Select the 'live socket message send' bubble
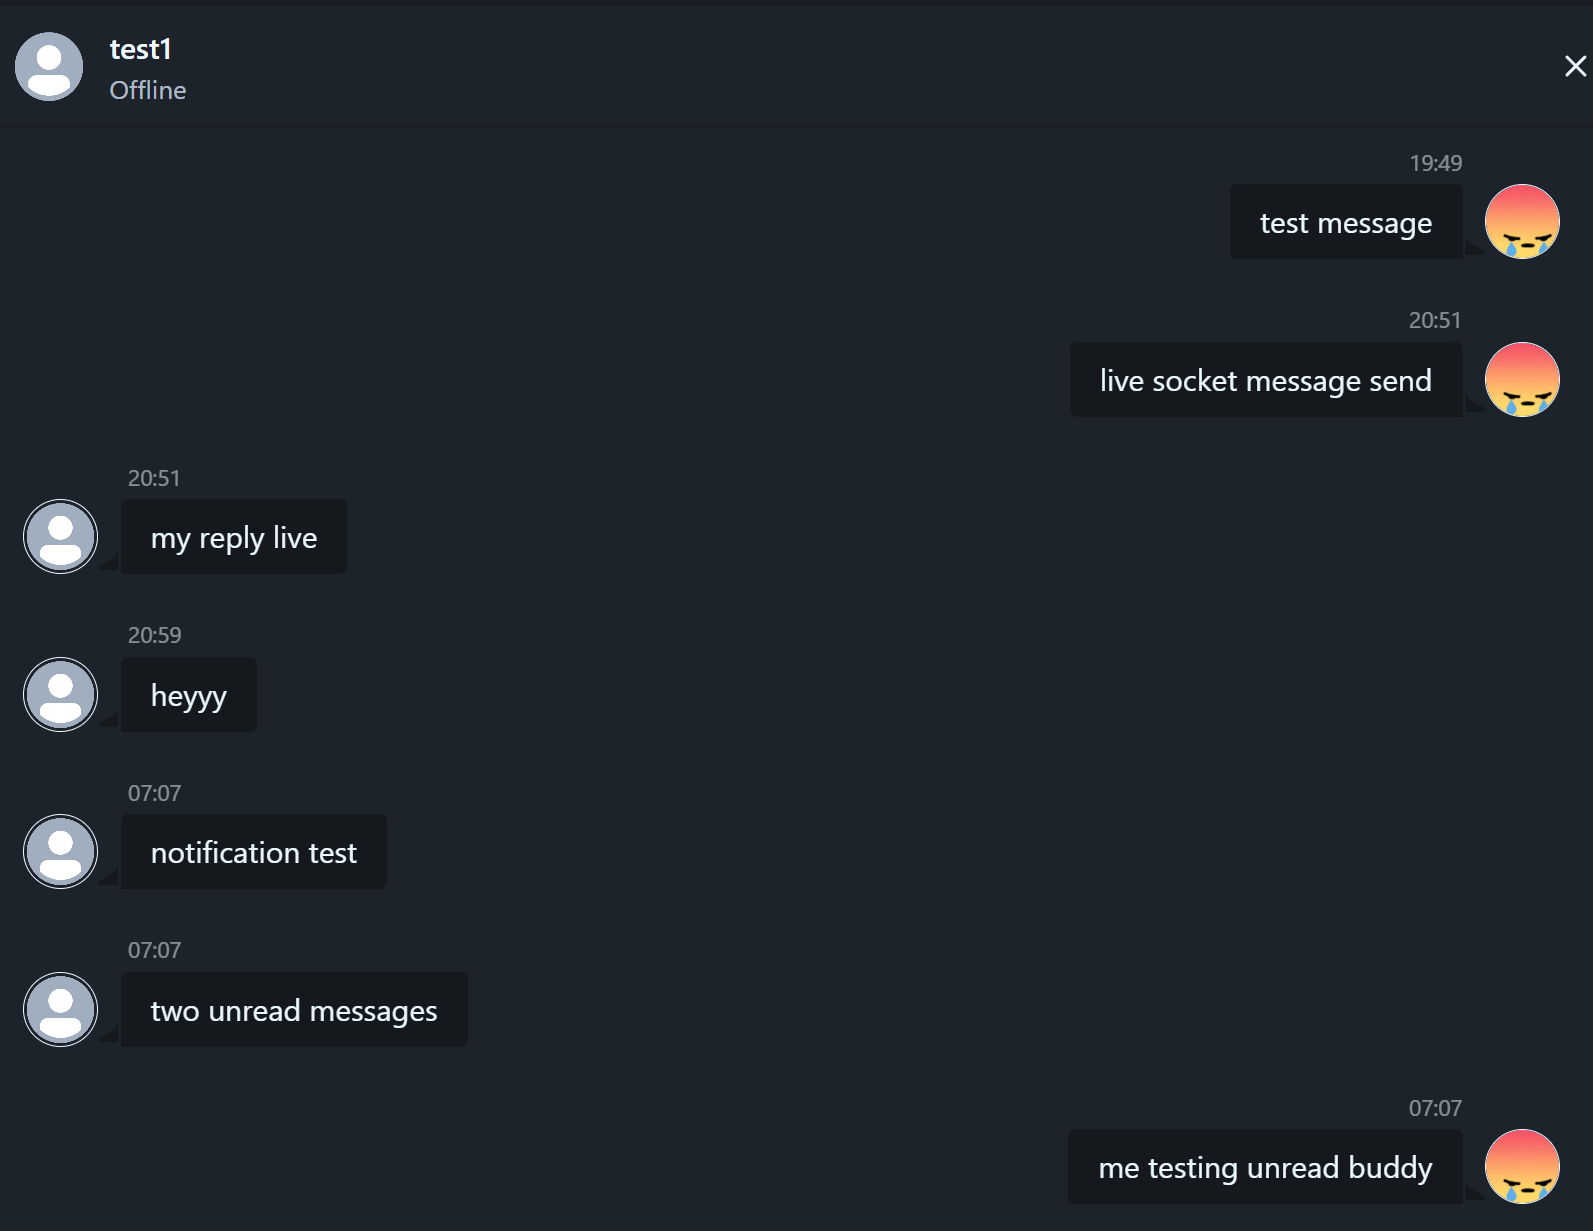 click(1266, 380)
